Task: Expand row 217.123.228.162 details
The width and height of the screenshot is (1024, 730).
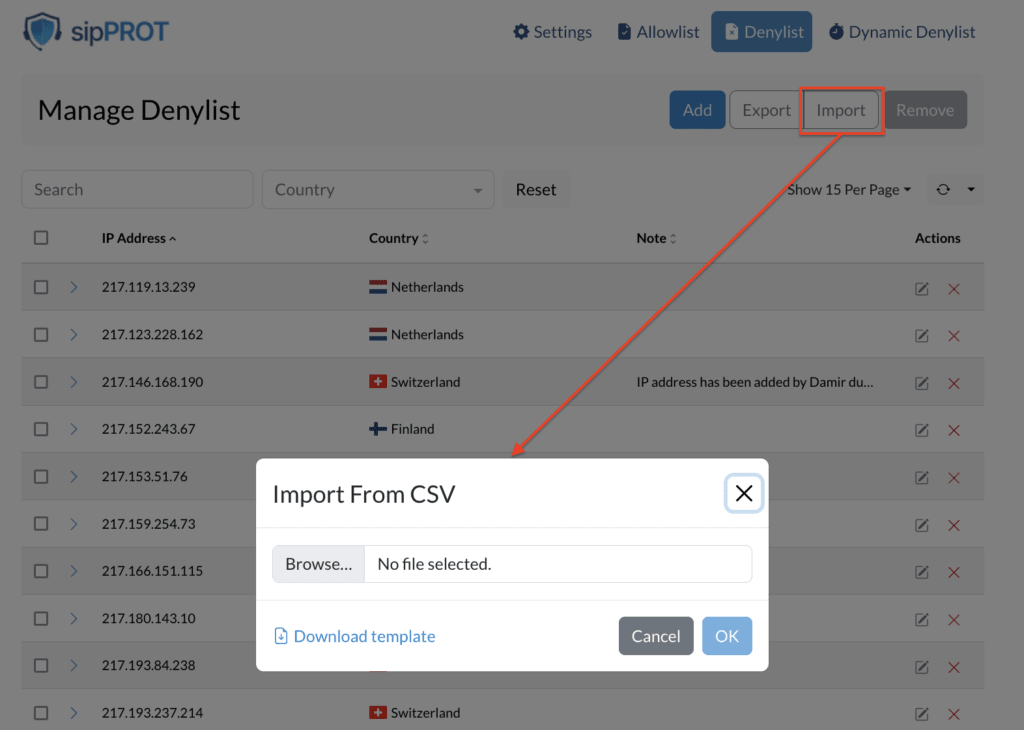Action: point(74,334)
